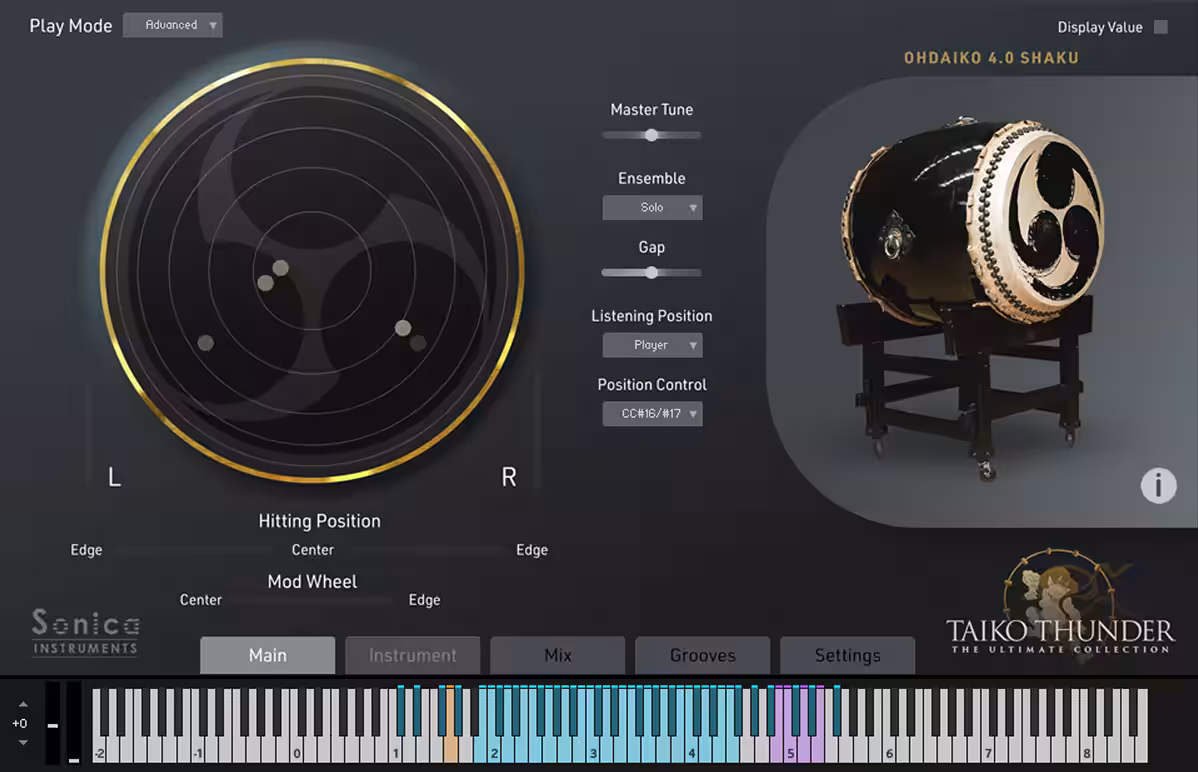1198x772 pixels.
Task: Open the Position Control CC#16/#17 dropdown
Action: pyautogui.click(x=652, y=414)
